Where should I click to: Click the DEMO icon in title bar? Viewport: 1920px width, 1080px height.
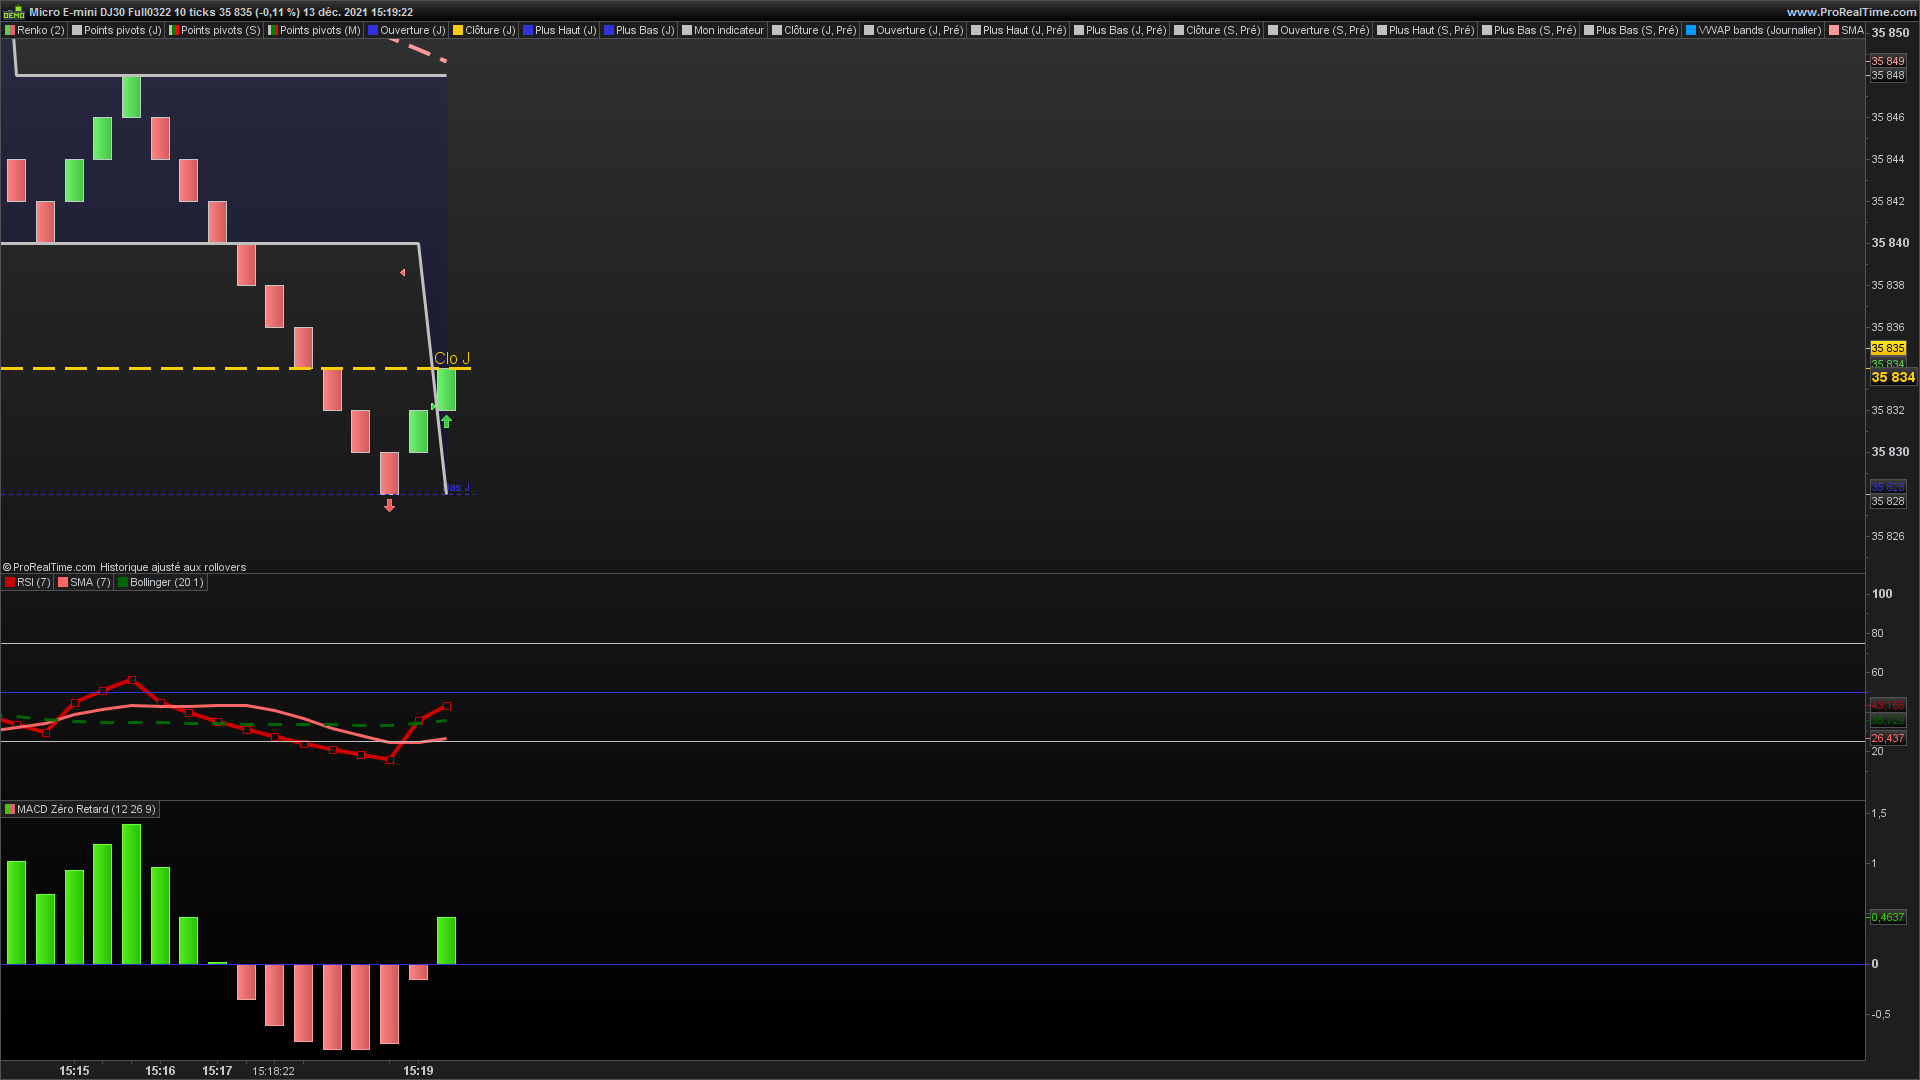[x=13, y=12]
